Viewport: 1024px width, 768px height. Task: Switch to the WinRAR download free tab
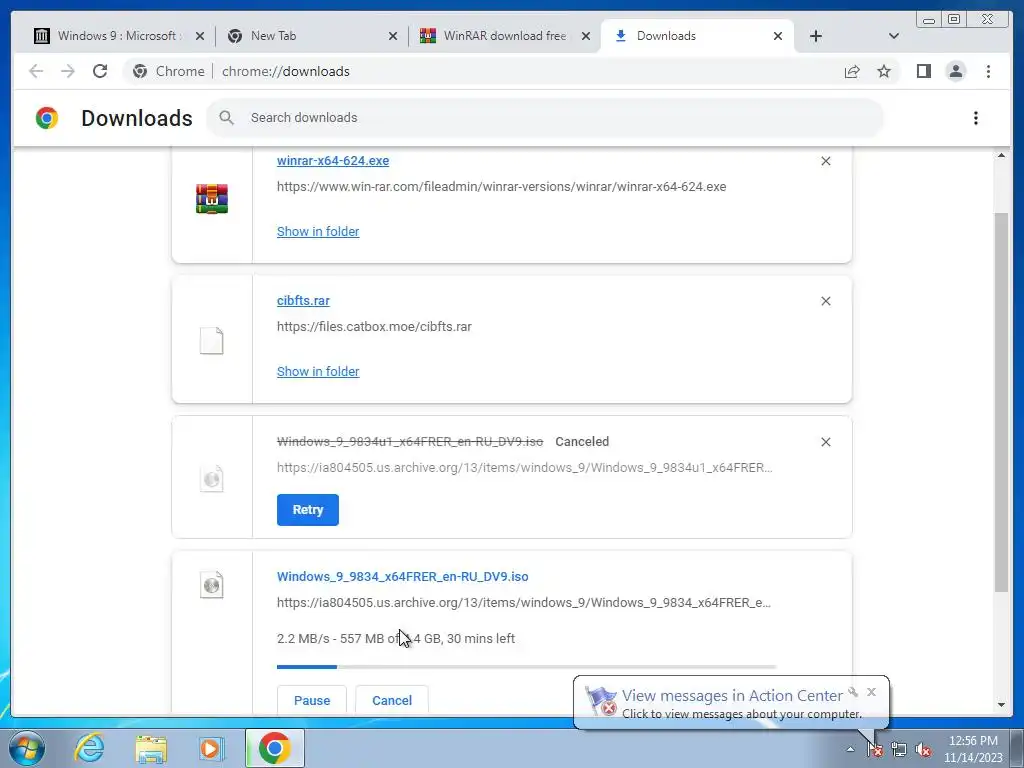coord(504,36)
